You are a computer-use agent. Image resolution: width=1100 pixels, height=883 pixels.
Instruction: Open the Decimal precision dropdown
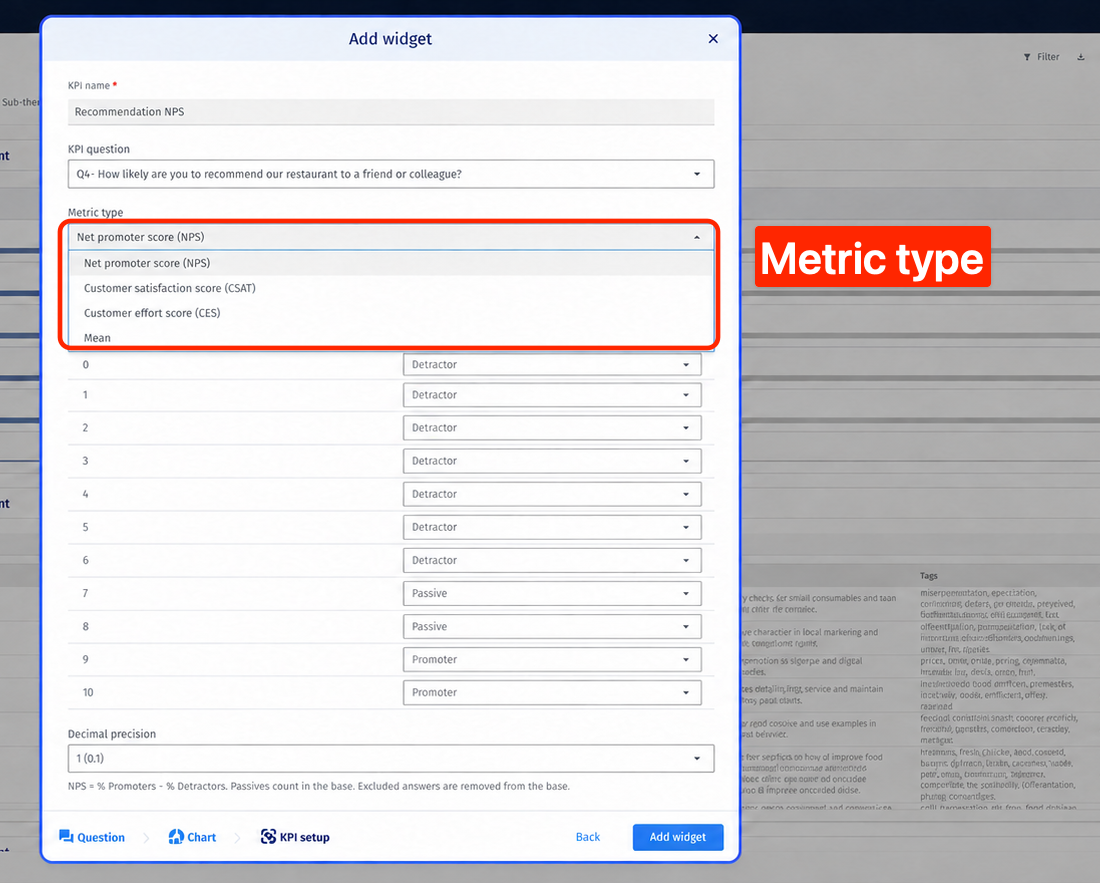coord(391,758)
